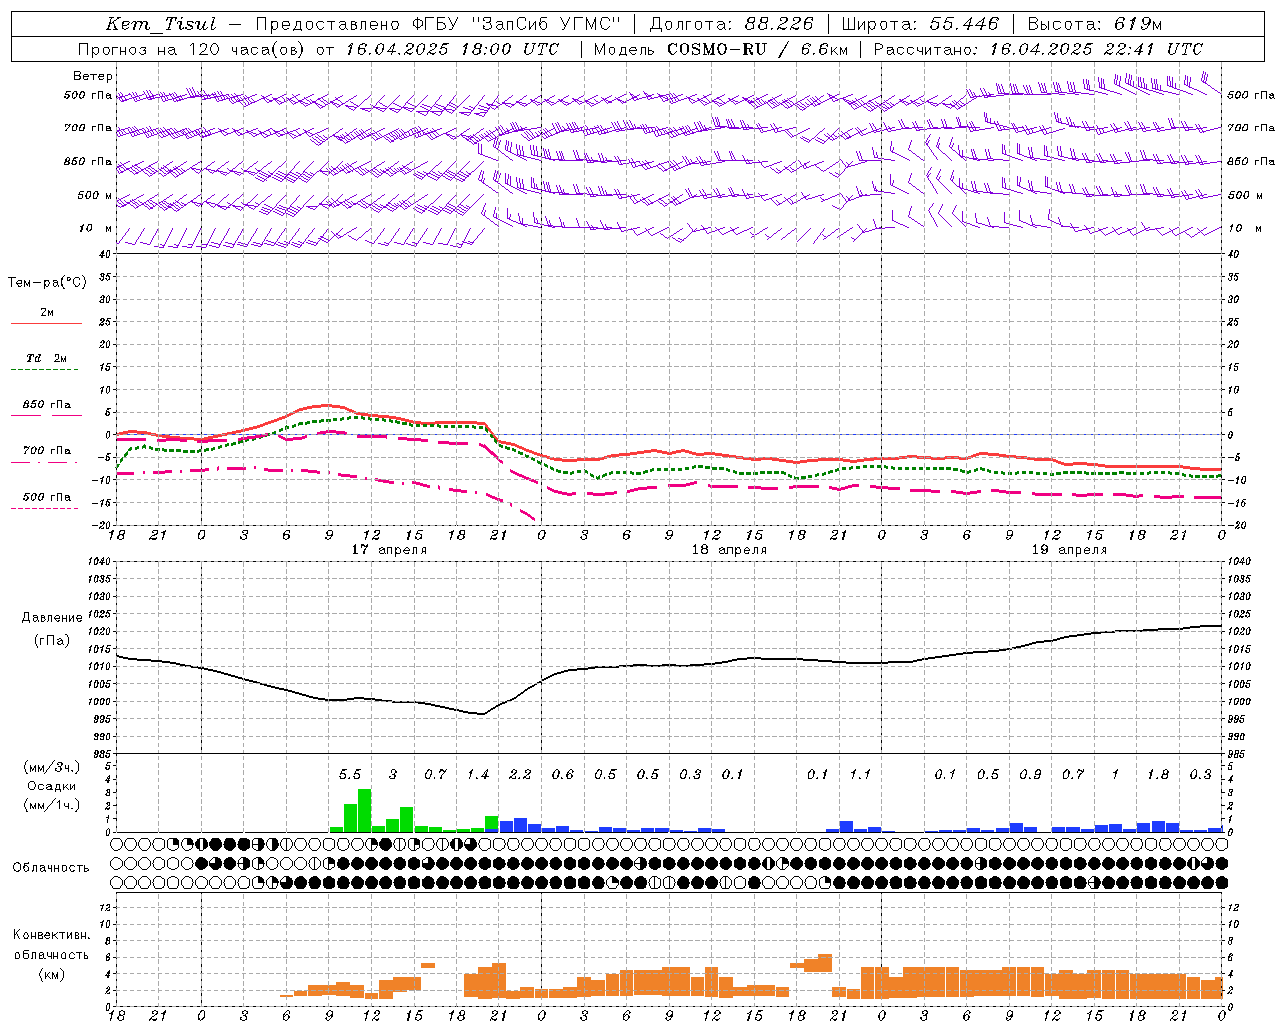
Task: Click the 1.8 precipitation total value
Action: [1158, 775]
